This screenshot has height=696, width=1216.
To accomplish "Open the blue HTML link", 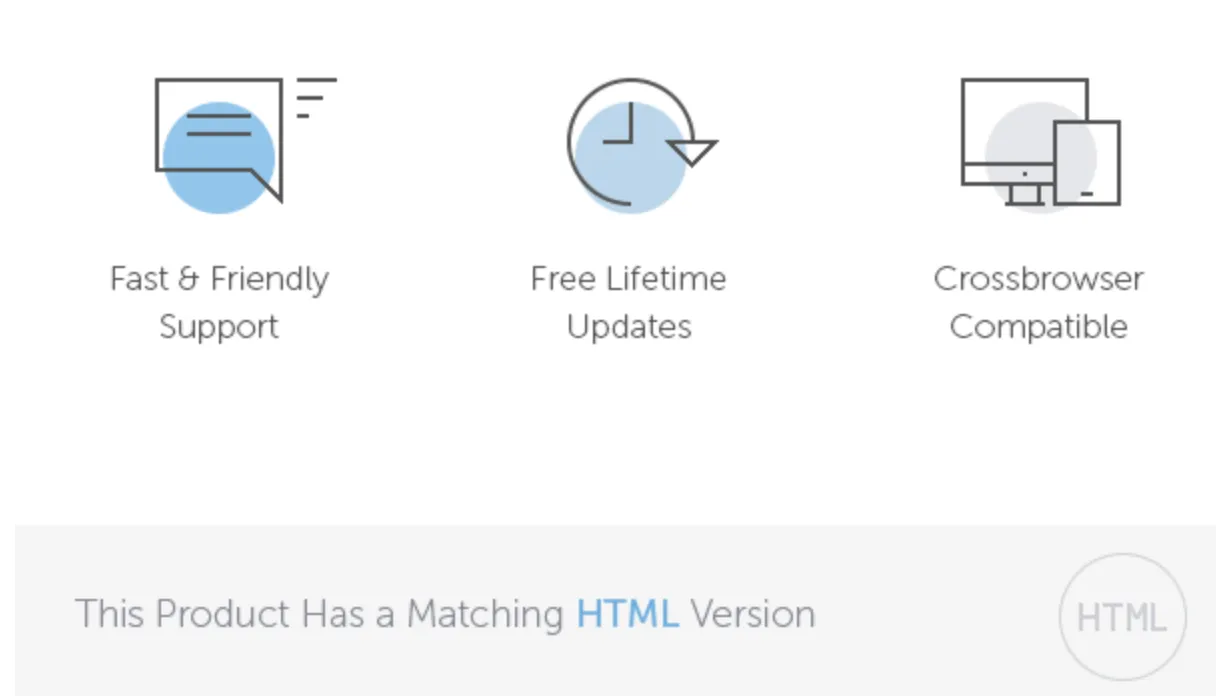I will (x=627, y=613).
